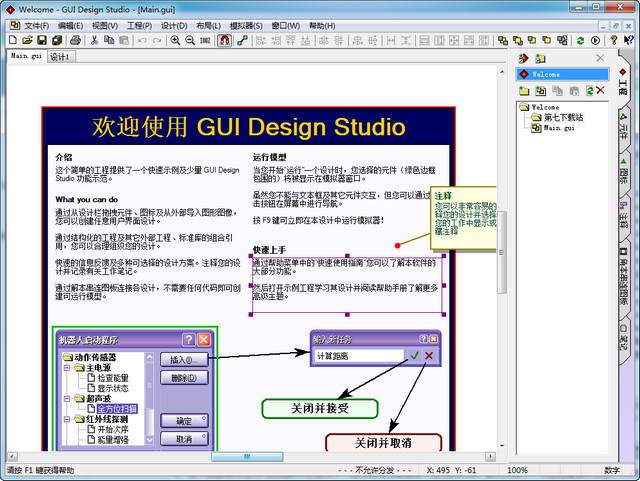
Task: Select the 关闭并接受 green box
Action: (x=320, y=408)
